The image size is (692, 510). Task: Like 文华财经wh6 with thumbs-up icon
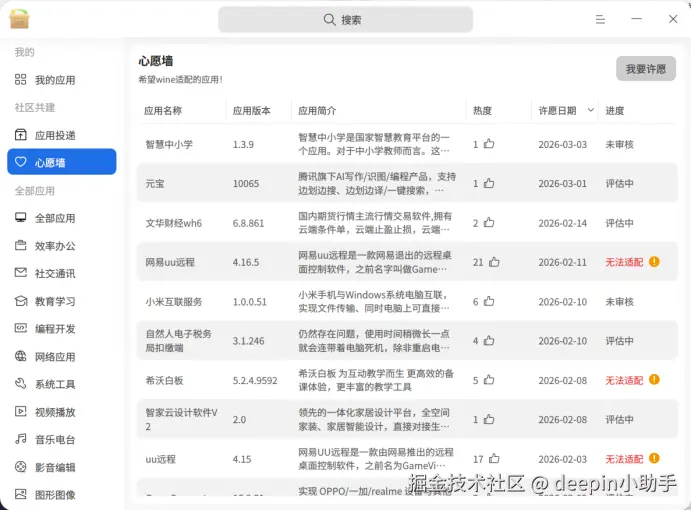click(489, 222)
